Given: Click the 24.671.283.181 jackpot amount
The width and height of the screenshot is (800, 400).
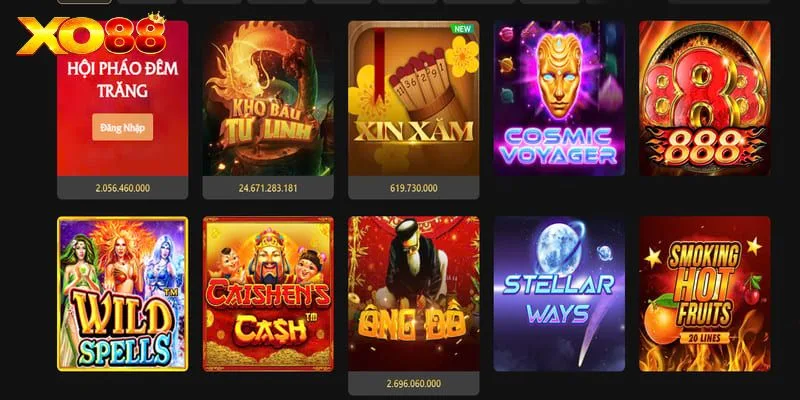Looking at the screenshot, I should [268, 188].
